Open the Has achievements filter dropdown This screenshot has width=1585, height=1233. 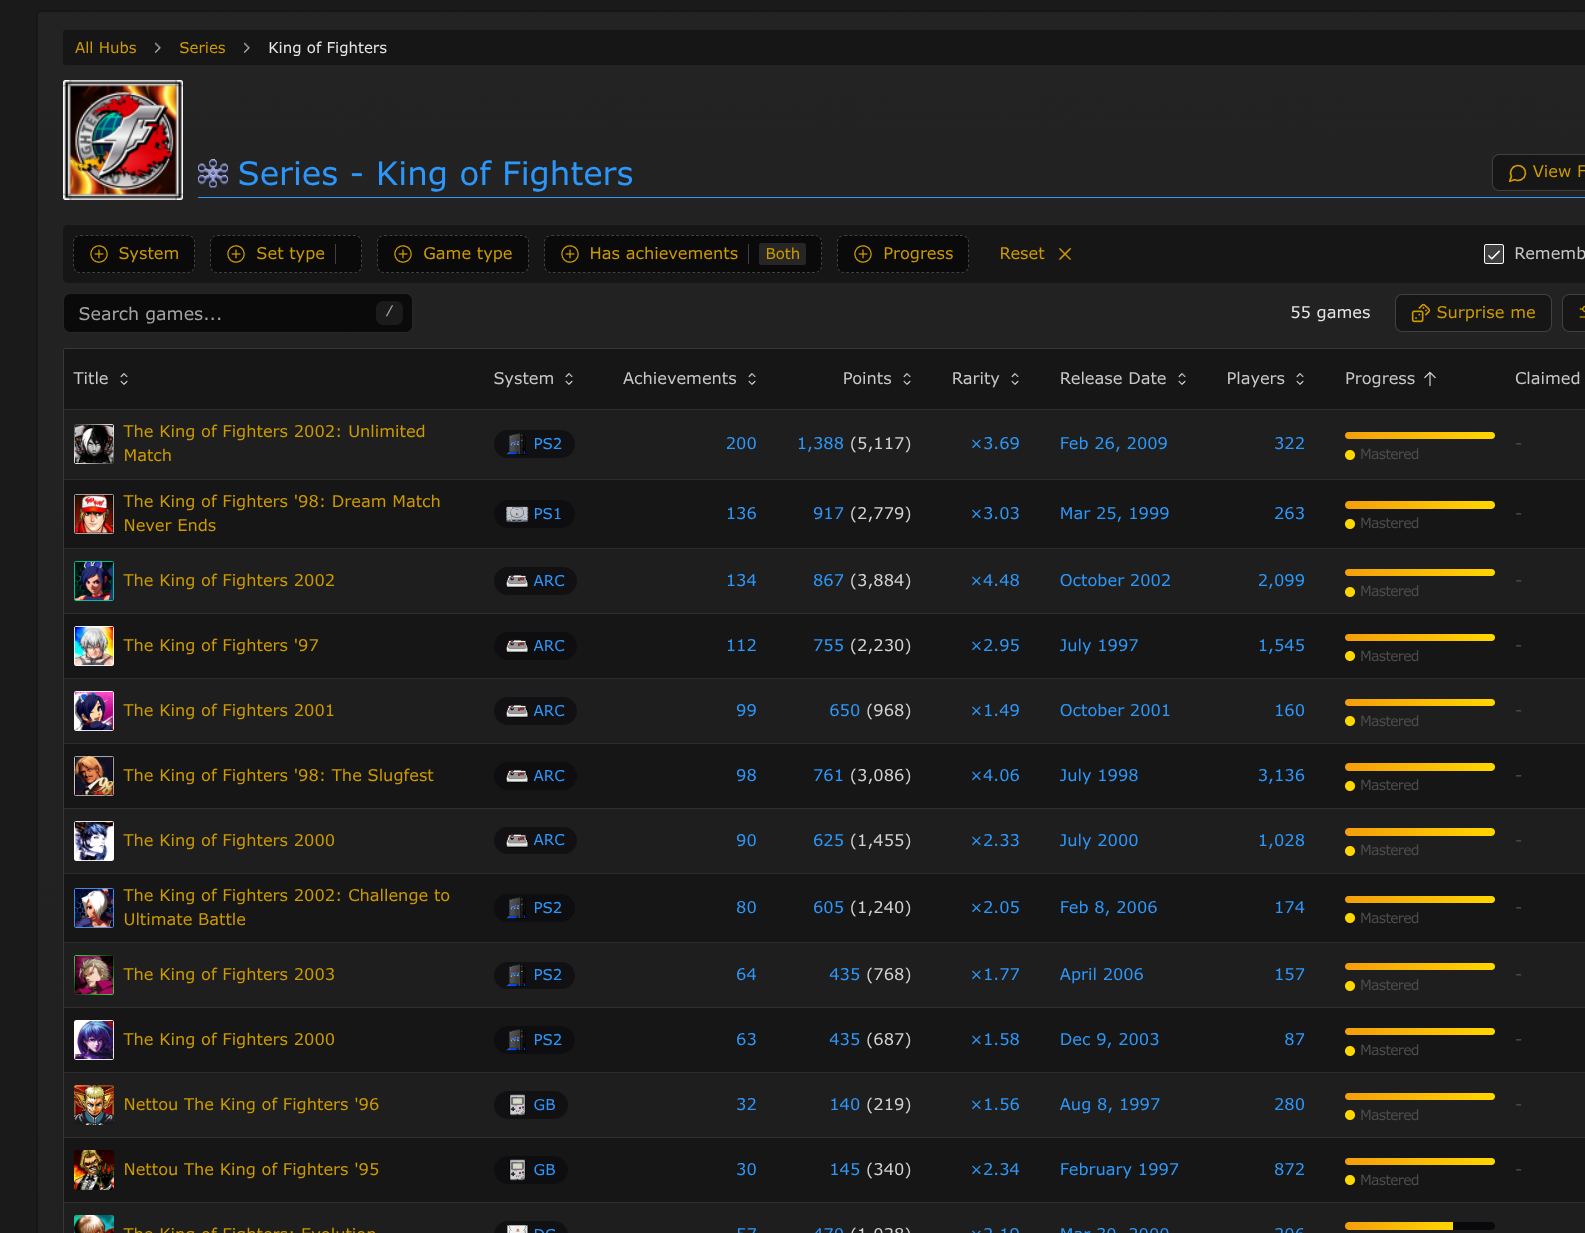682,254
